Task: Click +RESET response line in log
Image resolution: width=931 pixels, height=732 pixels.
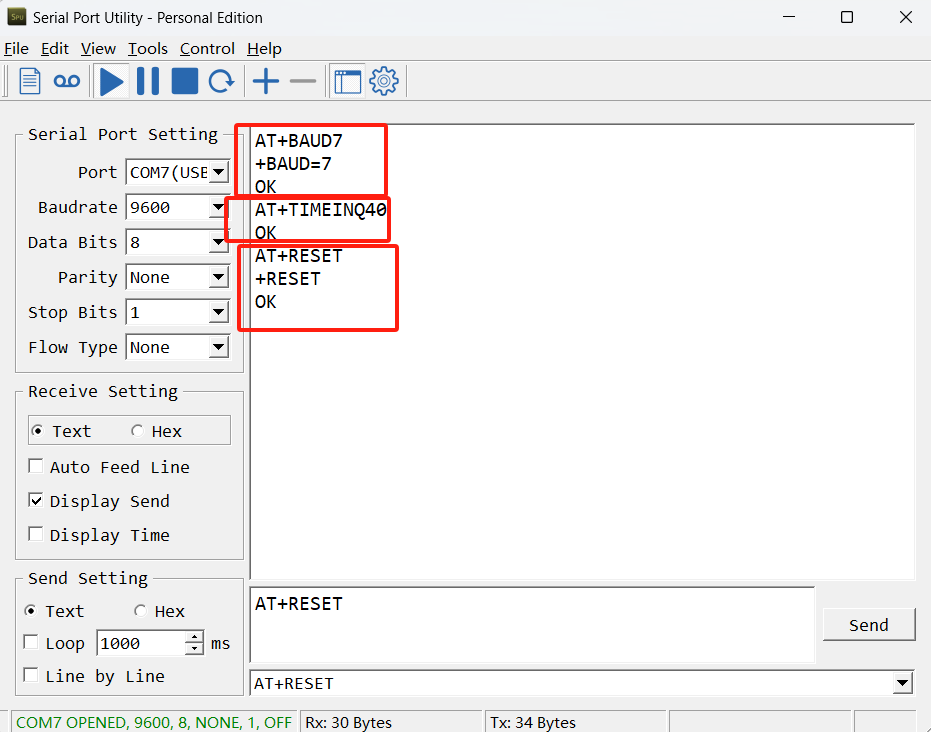Action: (x=287, y=279)
